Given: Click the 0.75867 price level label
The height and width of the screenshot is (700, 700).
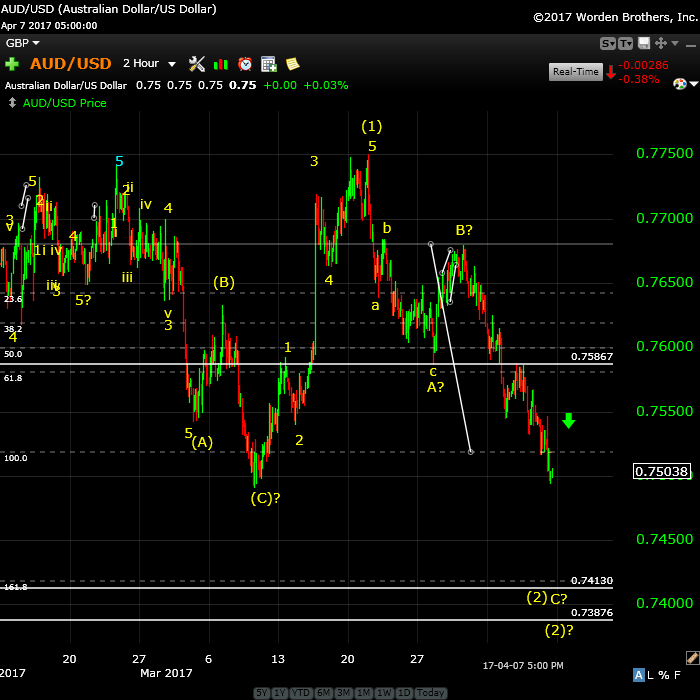Looking at the screenshot, I should 592,357.
